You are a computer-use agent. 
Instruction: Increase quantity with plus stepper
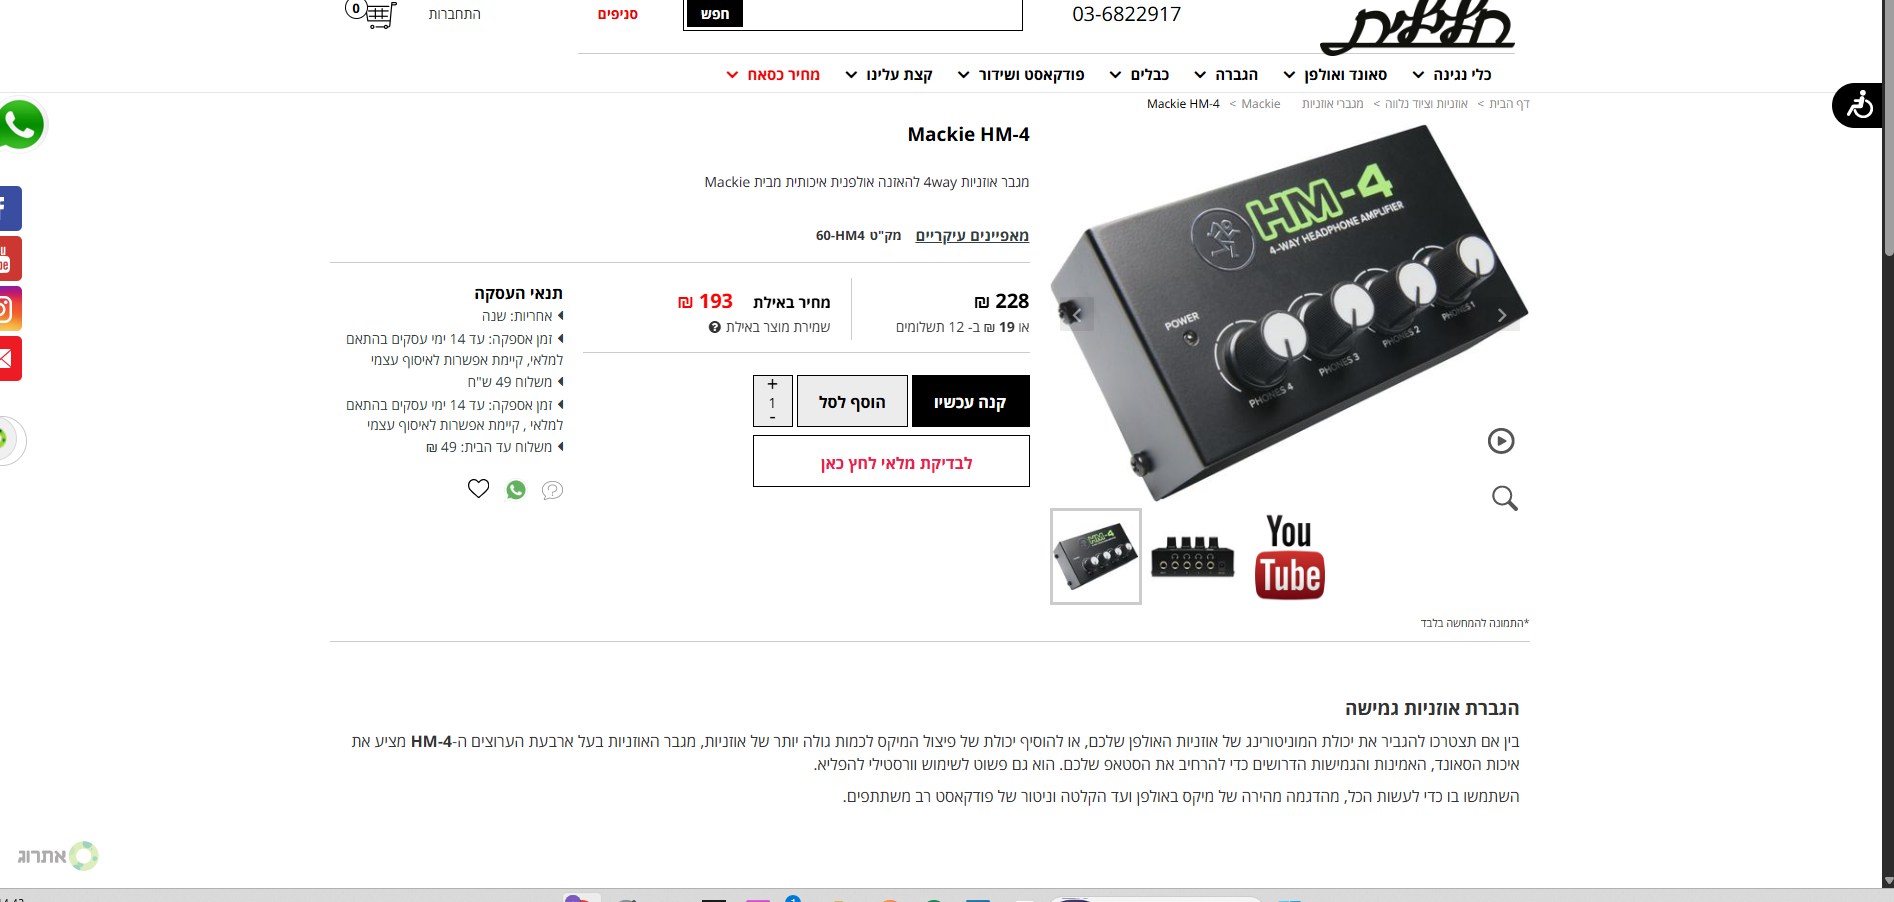[x=772, y=384]
